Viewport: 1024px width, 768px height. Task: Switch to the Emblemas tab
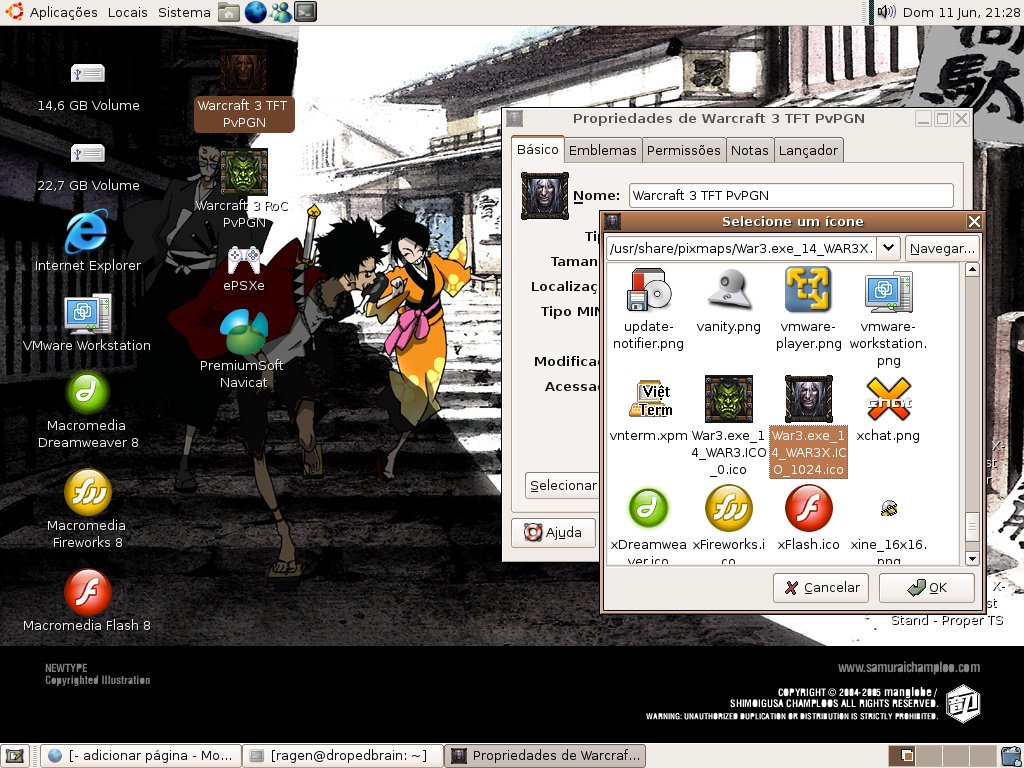[602, 150]
